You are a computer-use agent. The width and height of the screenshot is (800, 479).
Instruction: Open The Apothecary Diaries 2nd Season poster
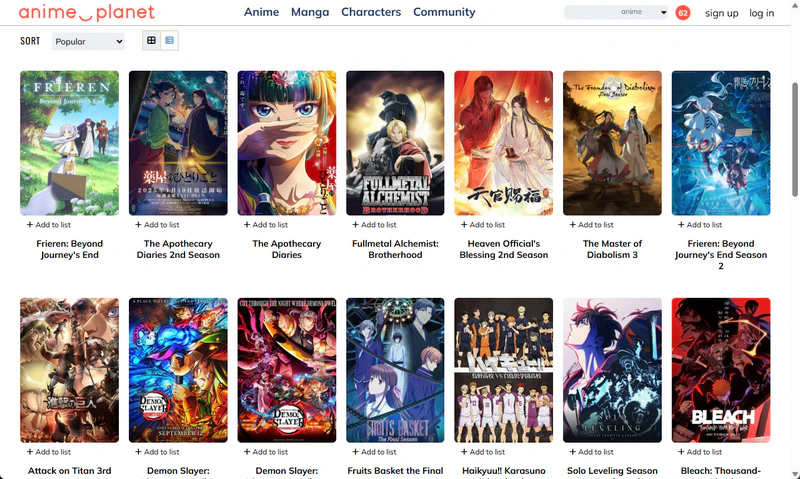pos(178,143)
